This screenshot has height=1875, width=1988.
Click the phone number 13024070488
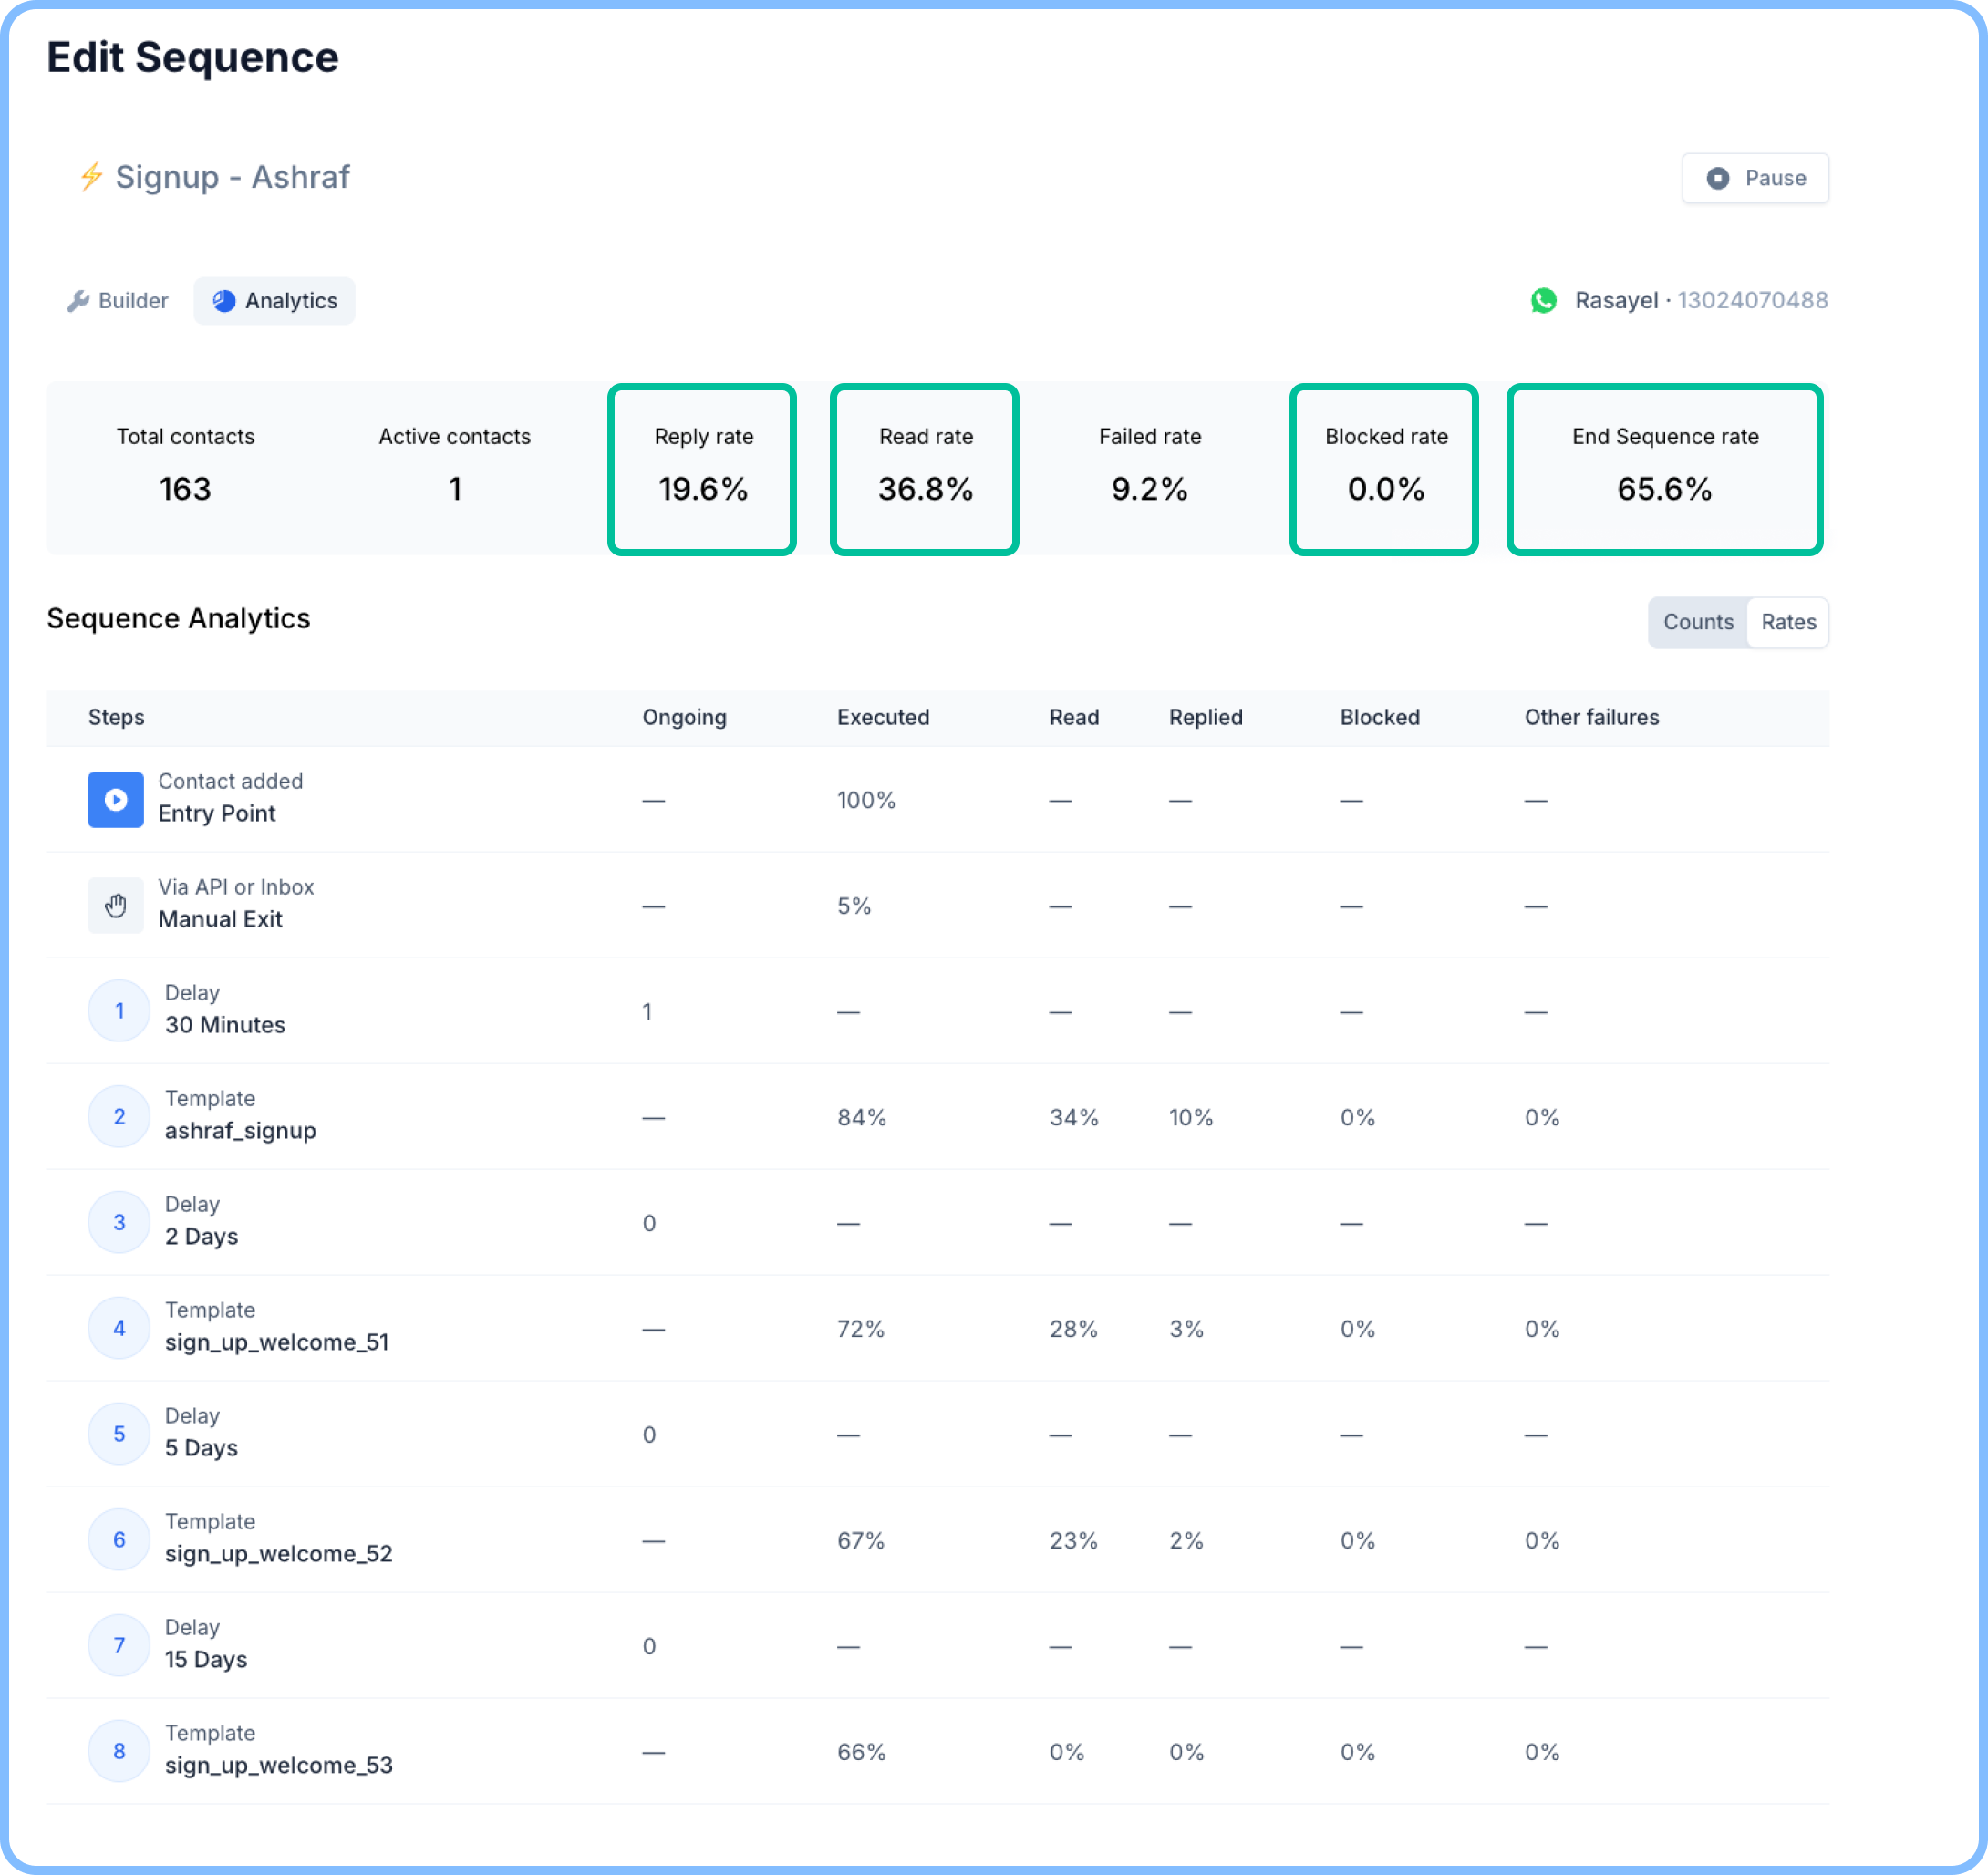(1752, 300)
